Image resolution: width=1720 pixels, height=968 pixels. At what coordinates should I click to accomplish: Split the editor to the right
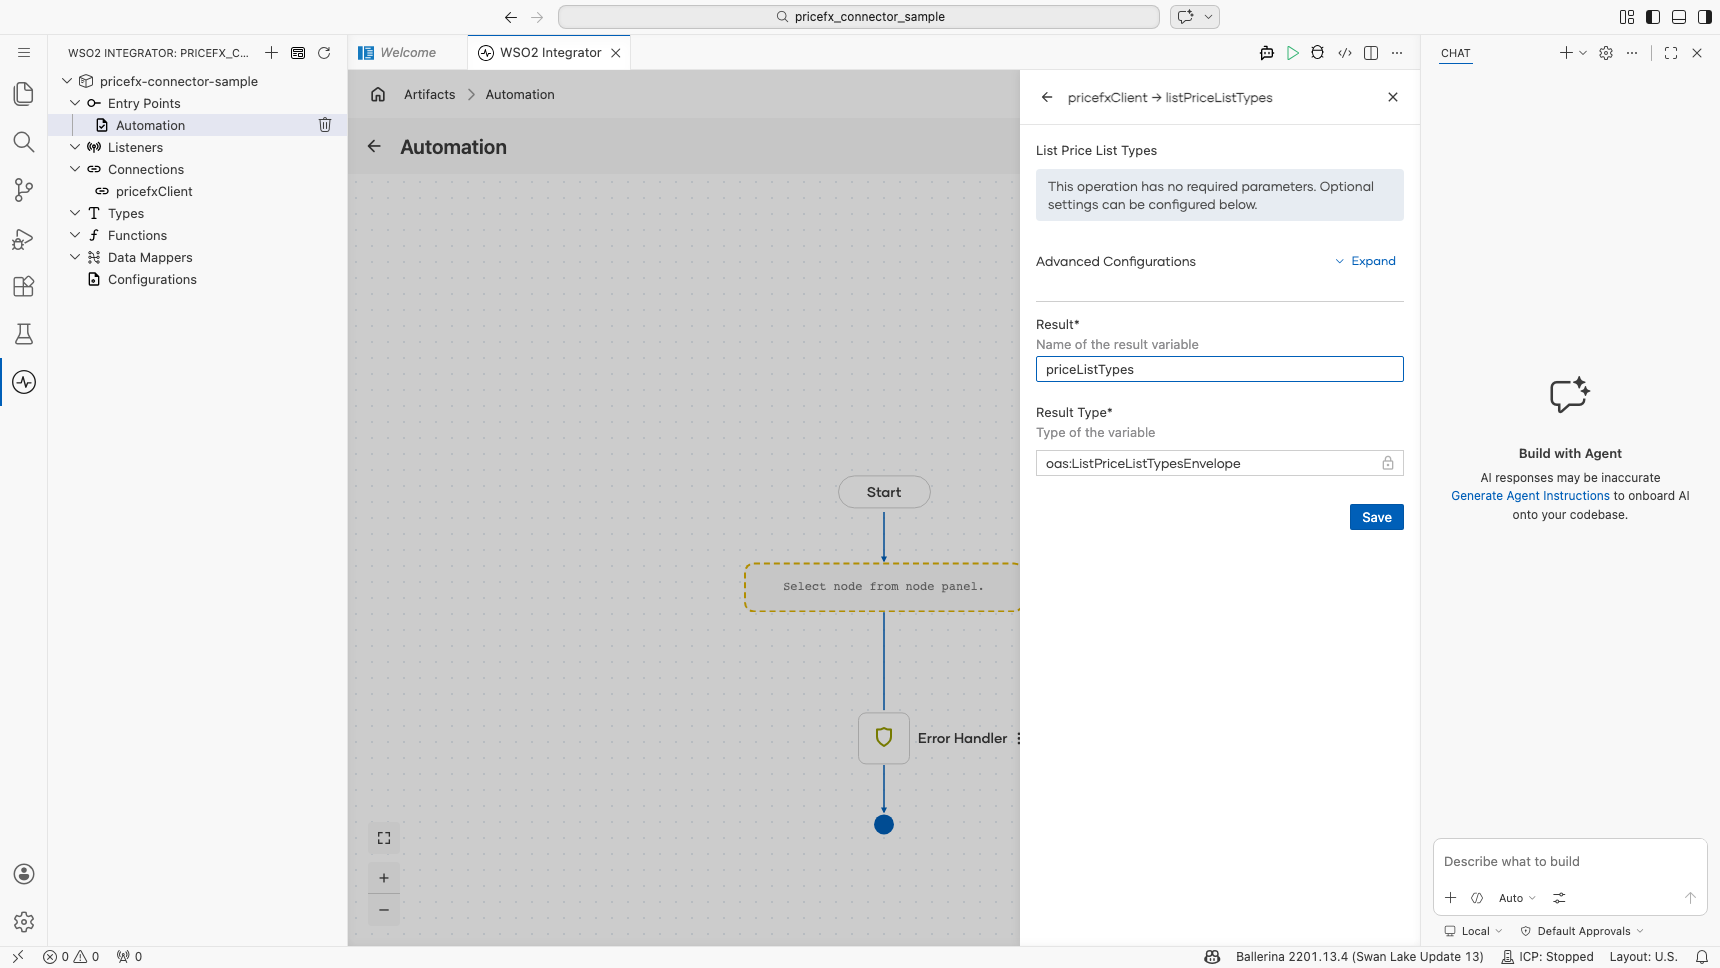coord(1371,53)
